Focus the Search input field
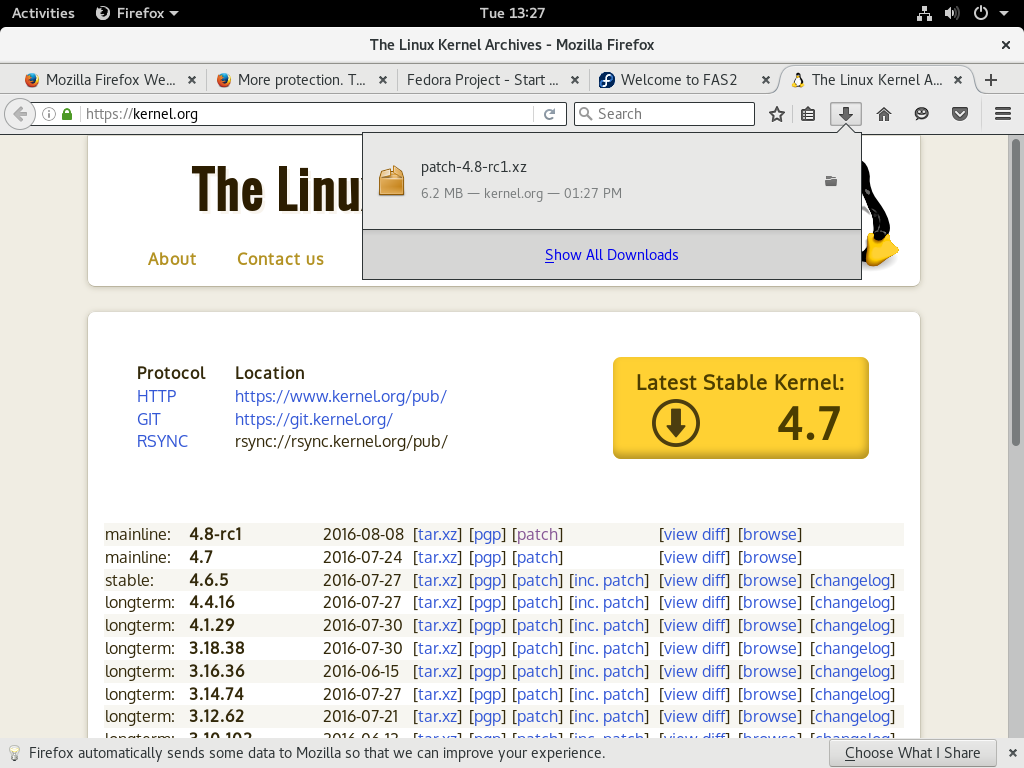Screen dimensions: 1024x768 coord(664,114)
